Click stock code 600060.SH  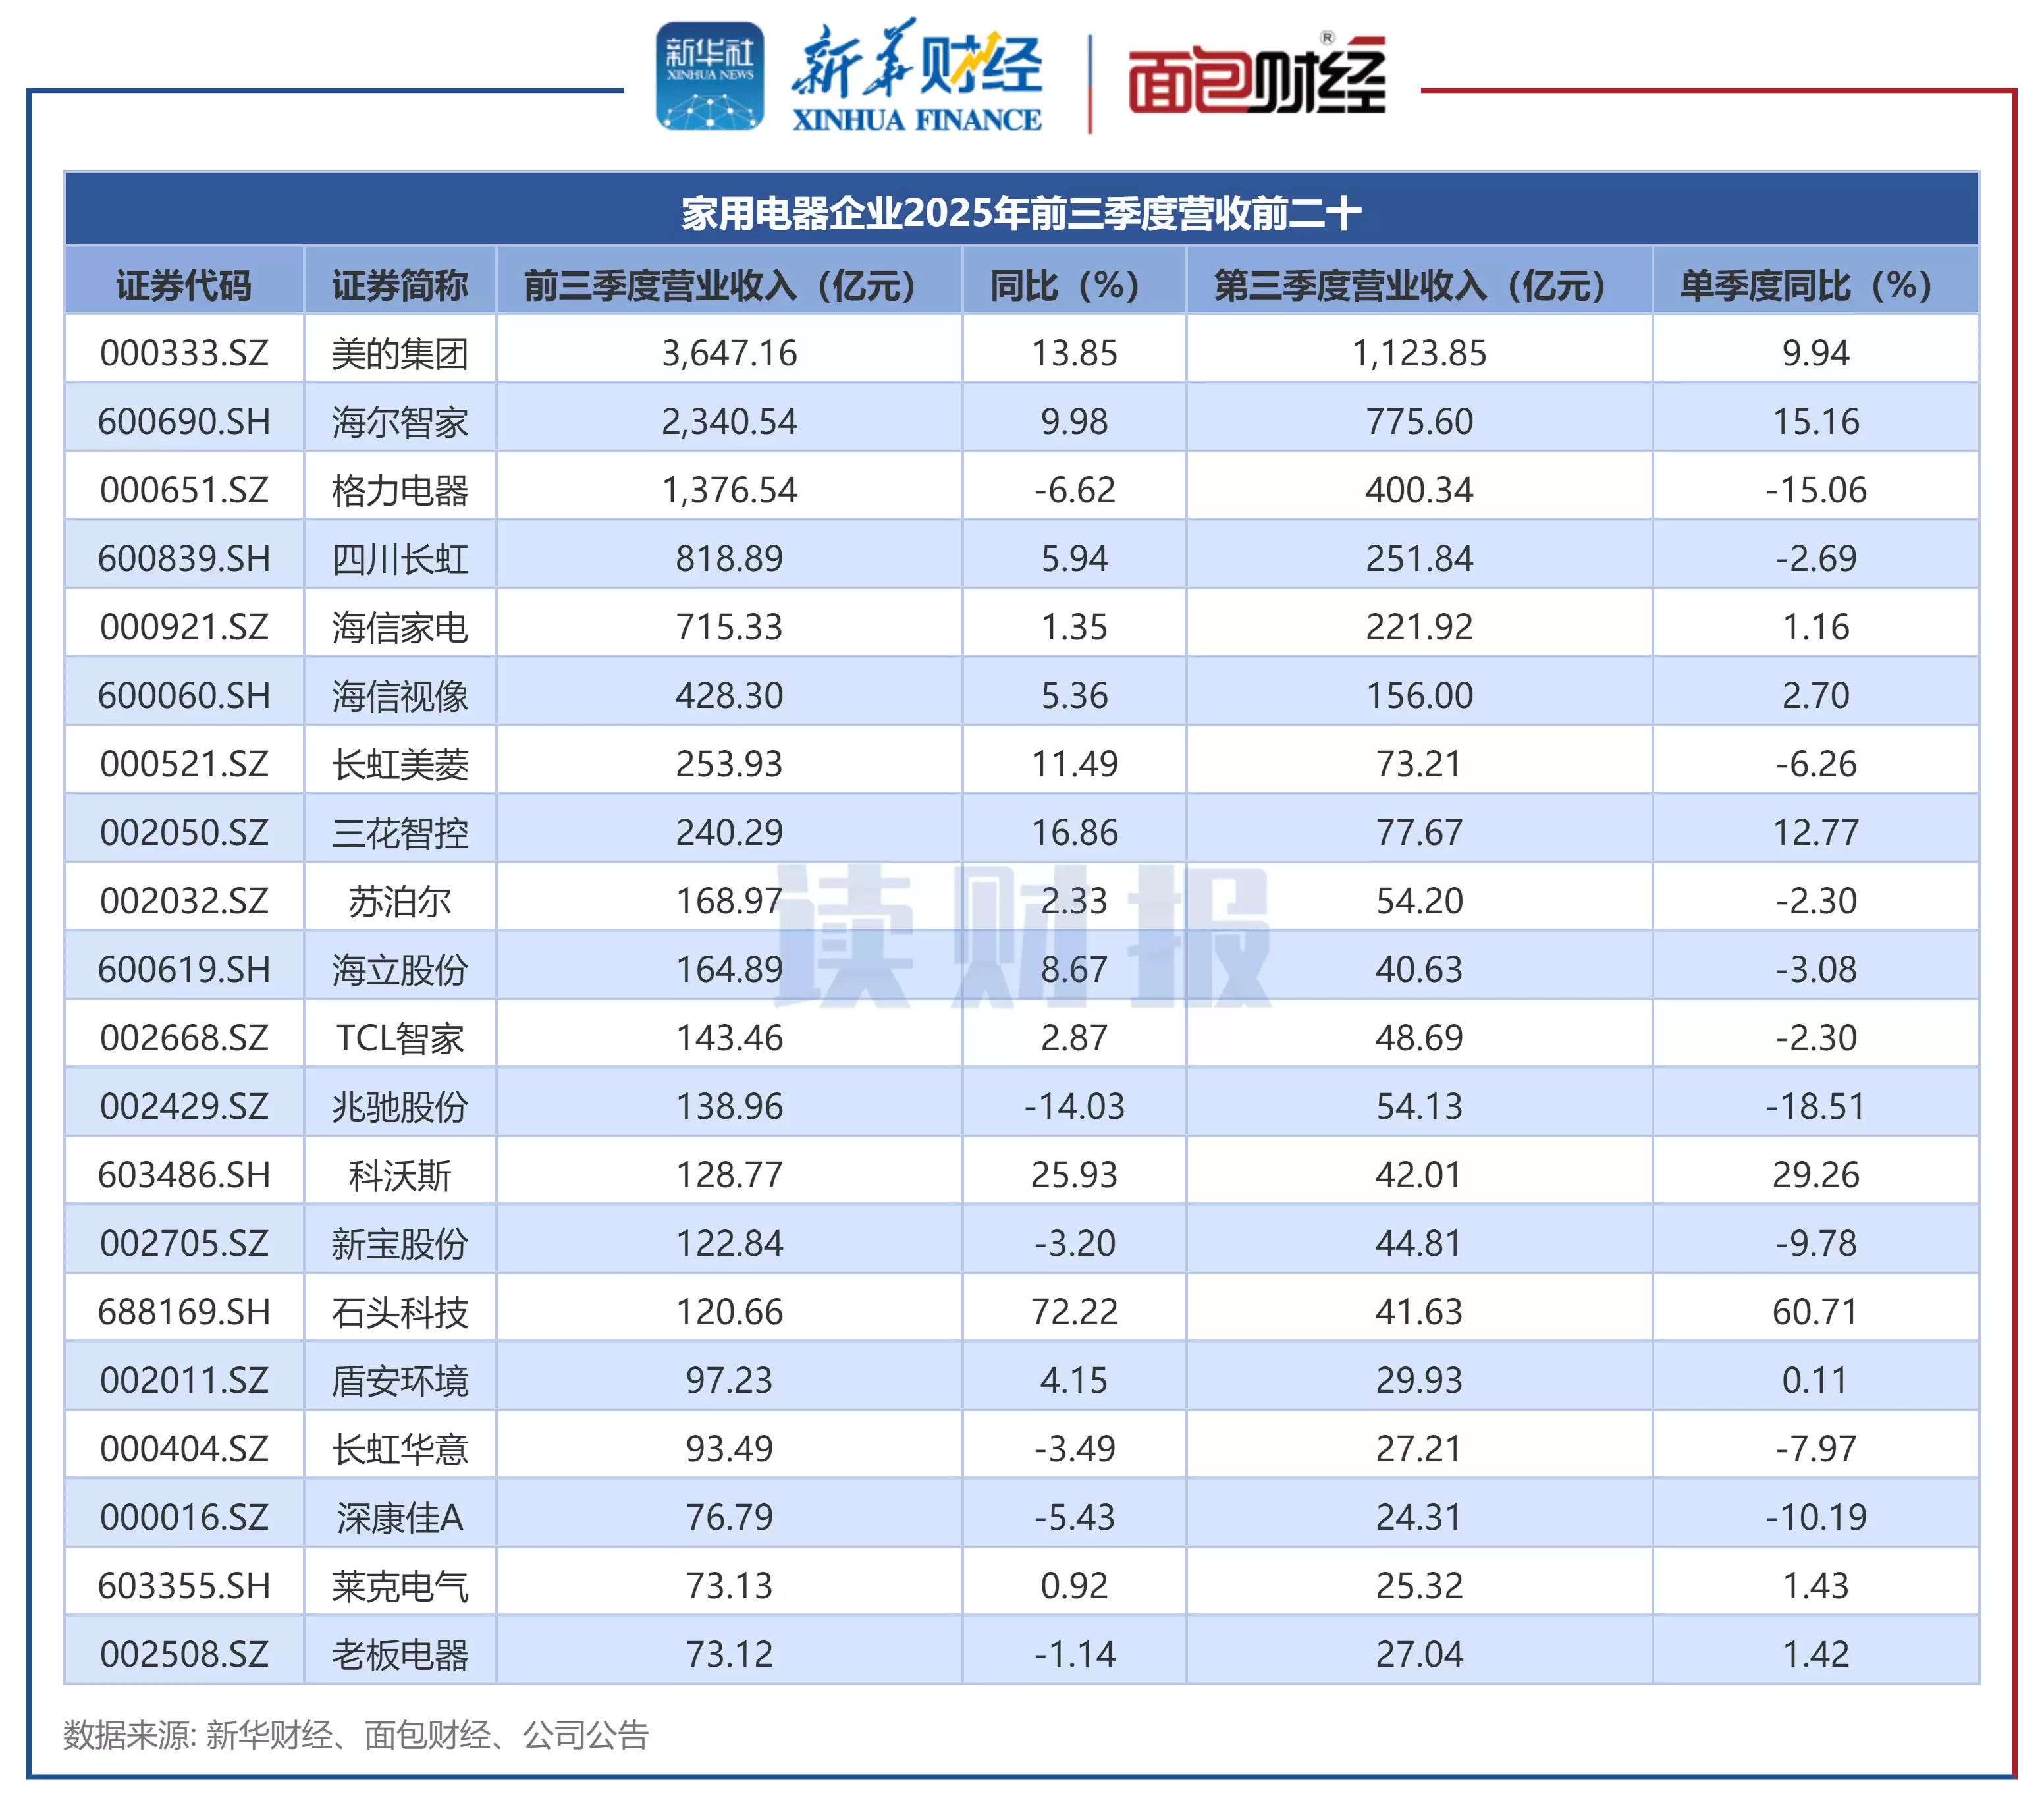[x=184, y=695]
